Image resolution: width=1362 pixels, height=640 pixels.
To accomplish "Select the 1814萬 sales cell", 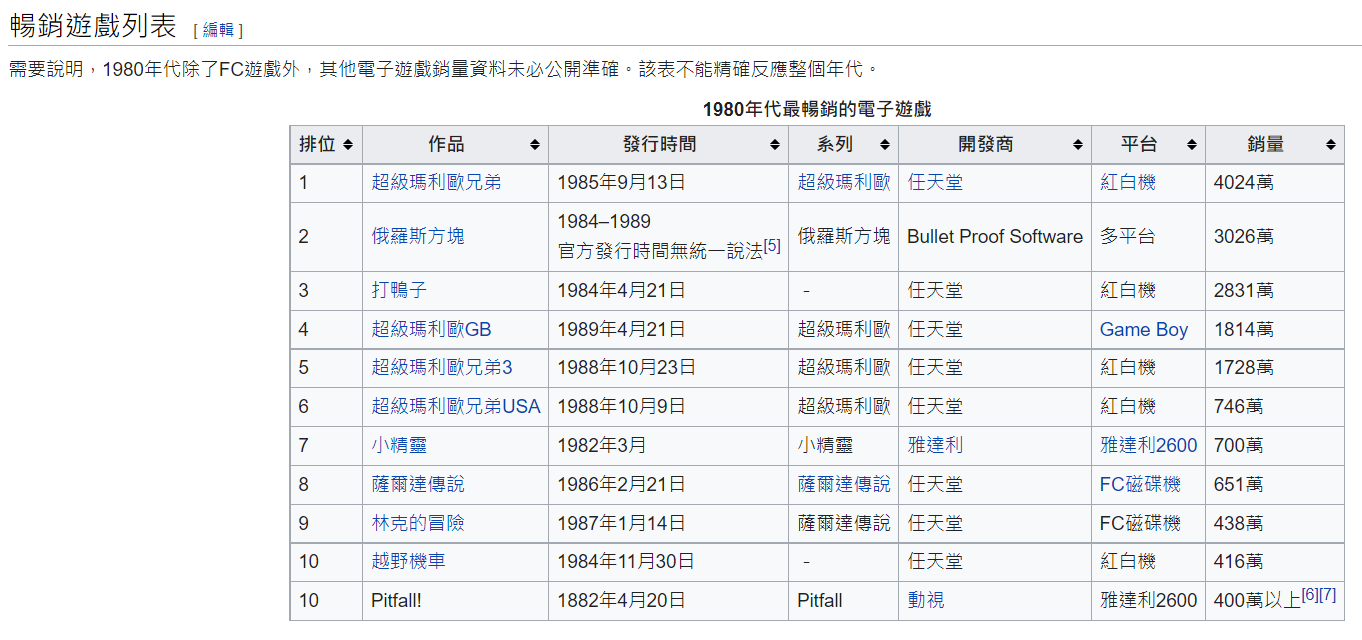I will (x=1274, y=330).
